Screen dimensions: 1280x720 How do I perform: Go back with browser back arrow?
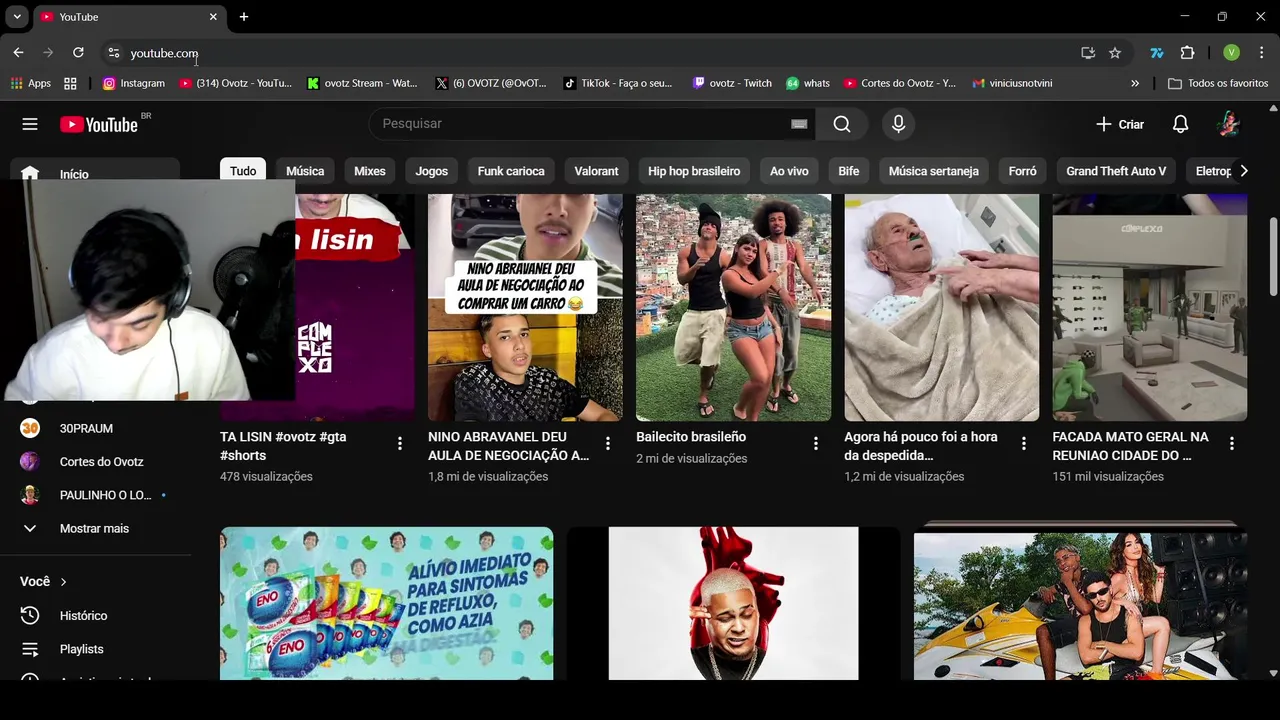coord(18,53)
